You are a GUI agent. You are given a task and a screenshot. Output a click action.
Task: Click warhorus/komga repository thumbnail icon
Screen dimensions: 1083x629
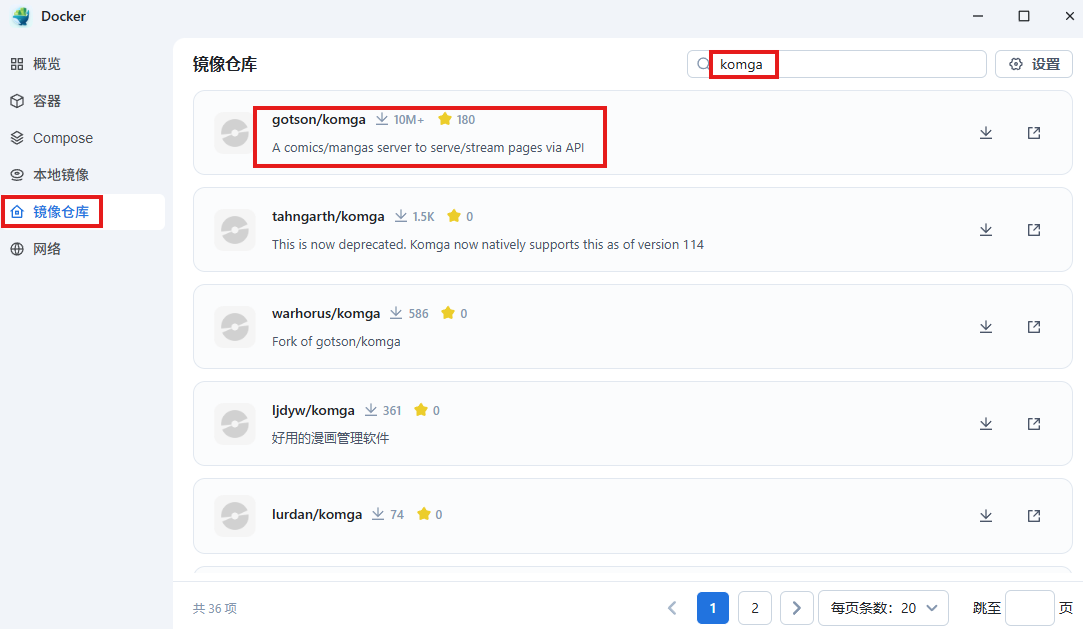click(x=235, y=327)
